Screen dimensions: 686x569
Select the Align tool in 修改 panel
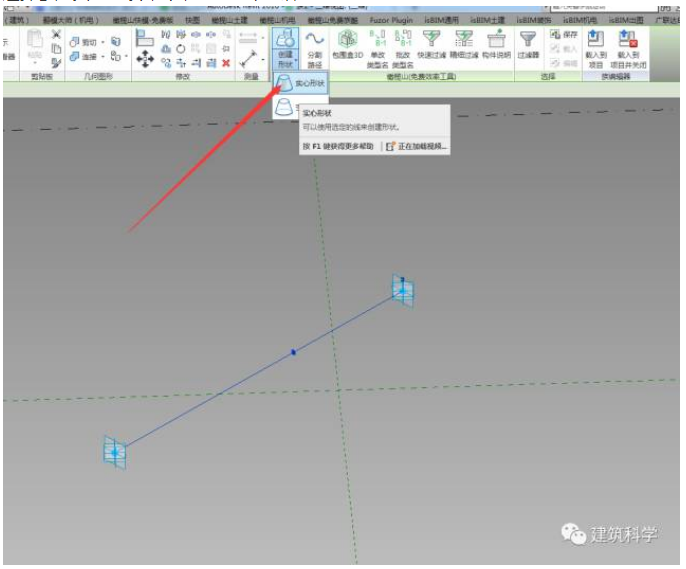[144, 38]
